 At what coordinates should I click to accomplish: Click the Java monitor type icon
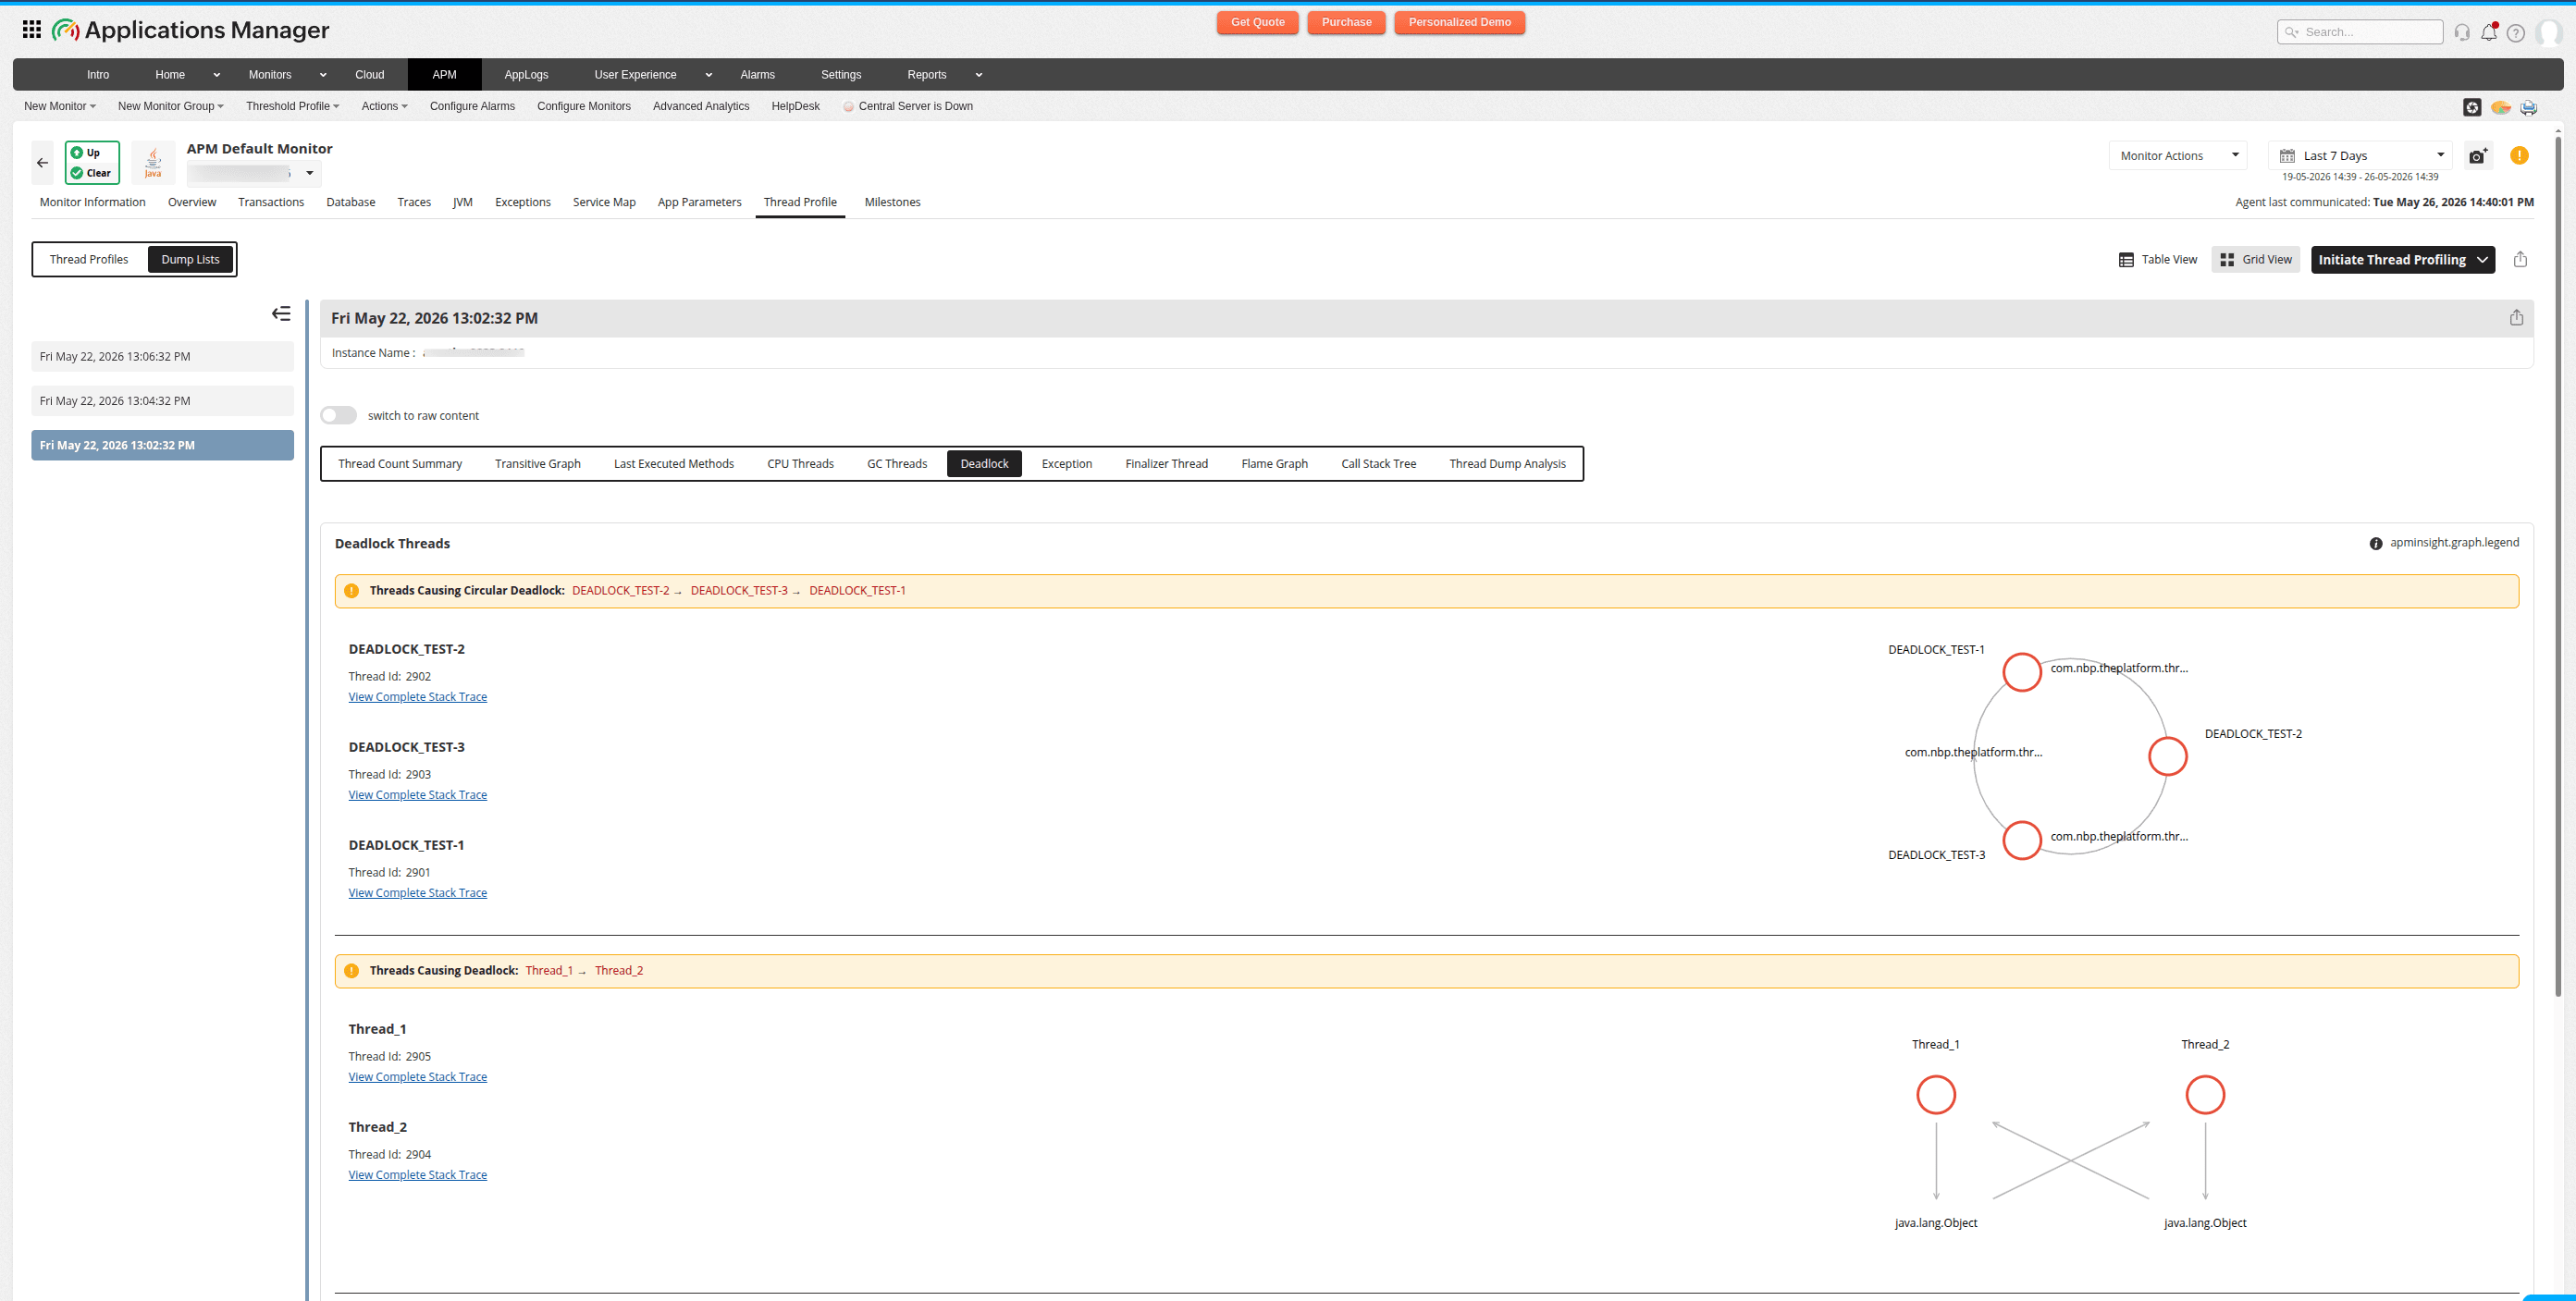[153, 163]
